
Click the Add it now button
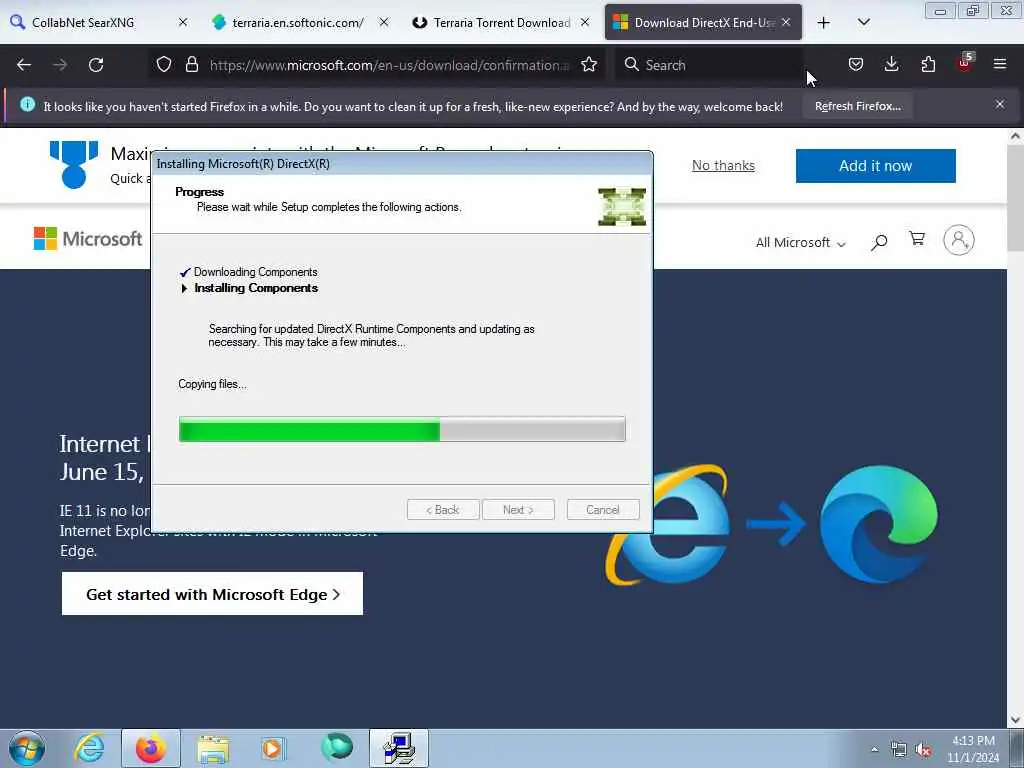coord(875,166)
